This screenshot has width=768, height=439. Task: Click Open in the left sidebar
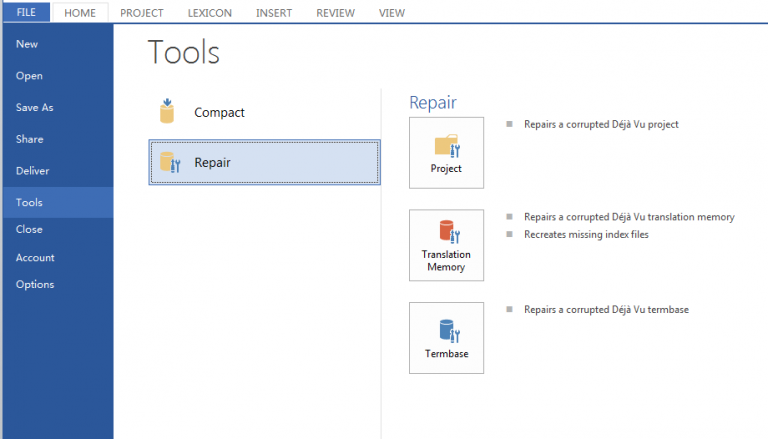point(29,76)
